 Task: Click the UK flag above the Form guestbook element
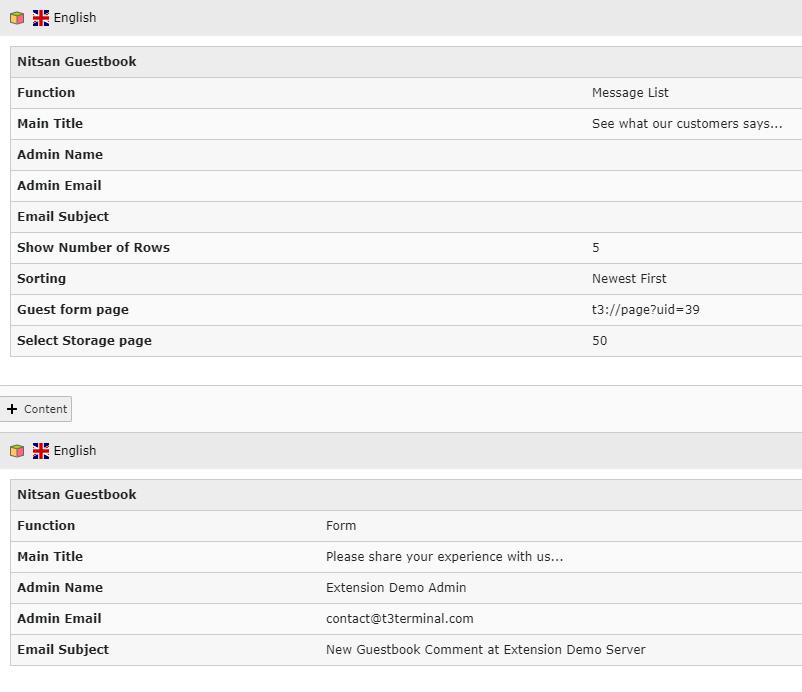pos(41,451)
